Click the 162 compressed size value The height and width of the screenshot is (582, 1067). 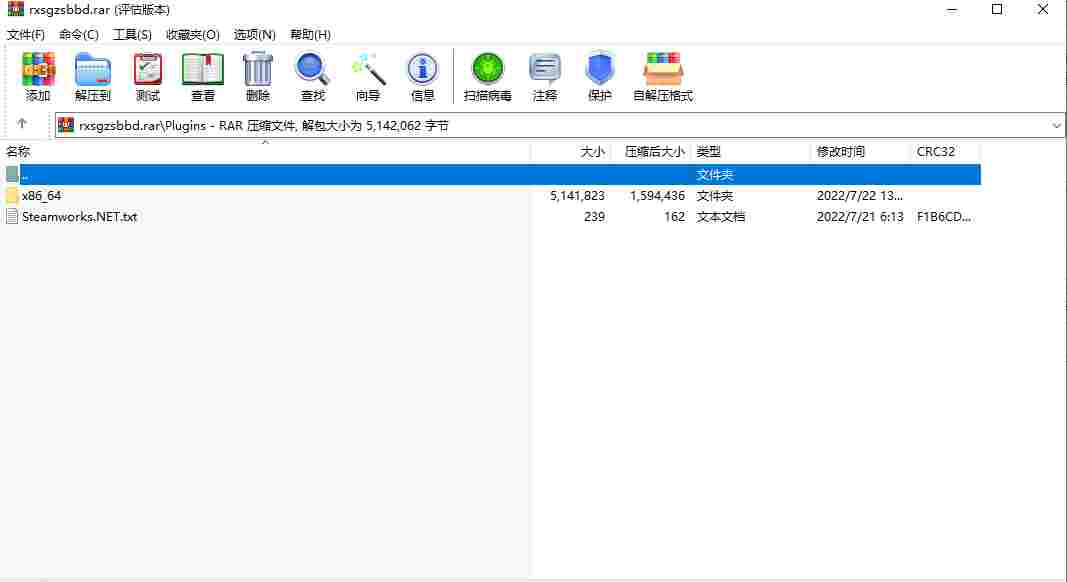(x=674, y=216)
